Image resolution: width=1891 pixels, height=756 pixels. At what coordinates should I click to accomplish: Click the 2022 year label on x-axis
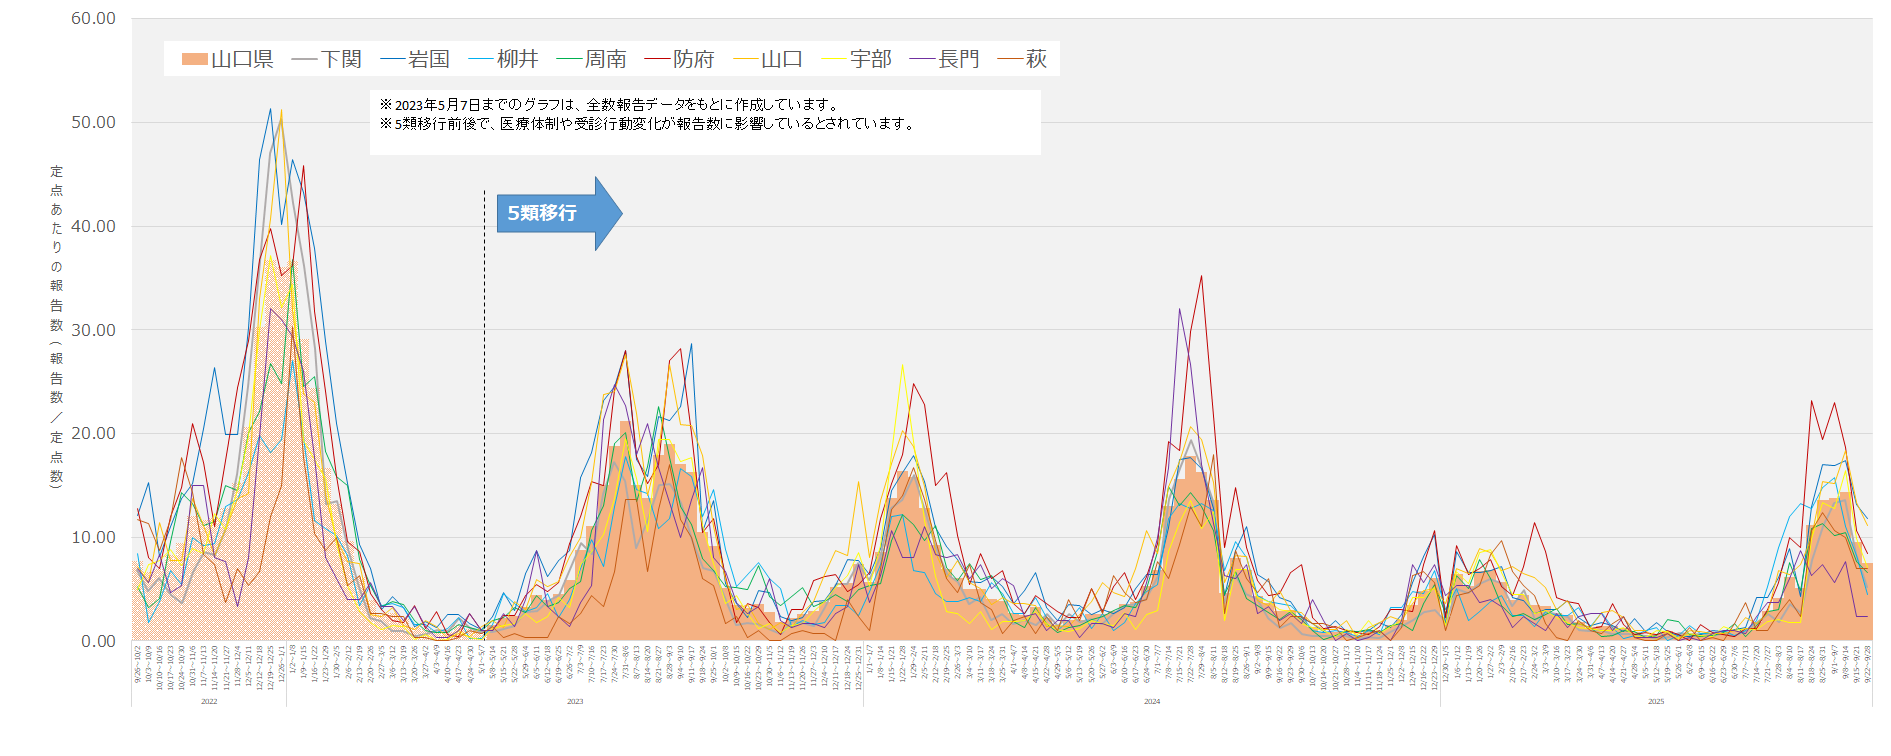(x=209, y=702)
